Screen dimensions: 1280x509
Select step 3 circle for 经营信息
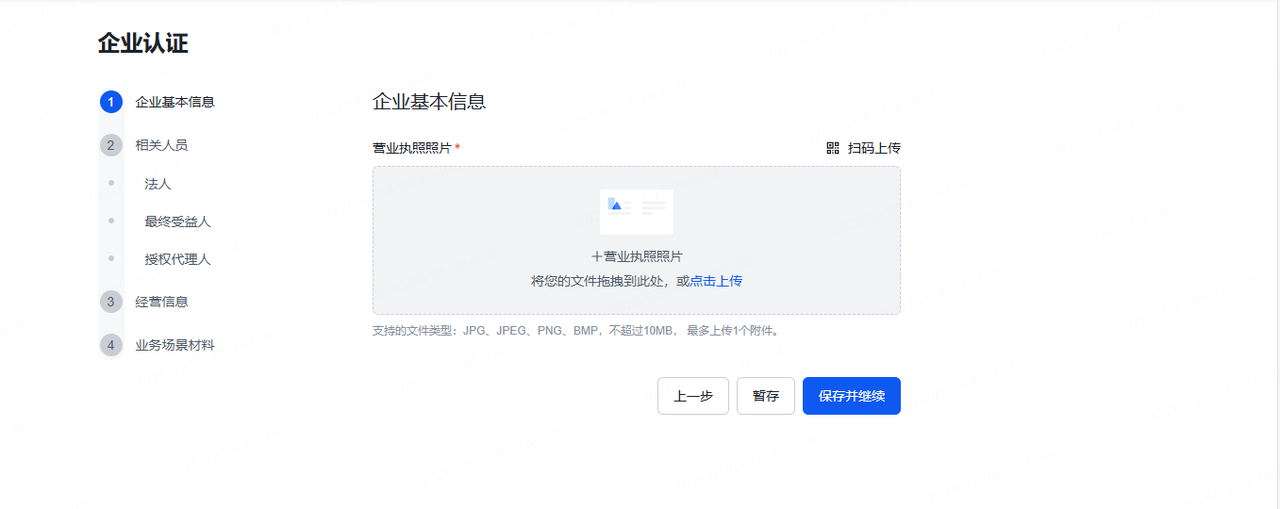[111, 302]
